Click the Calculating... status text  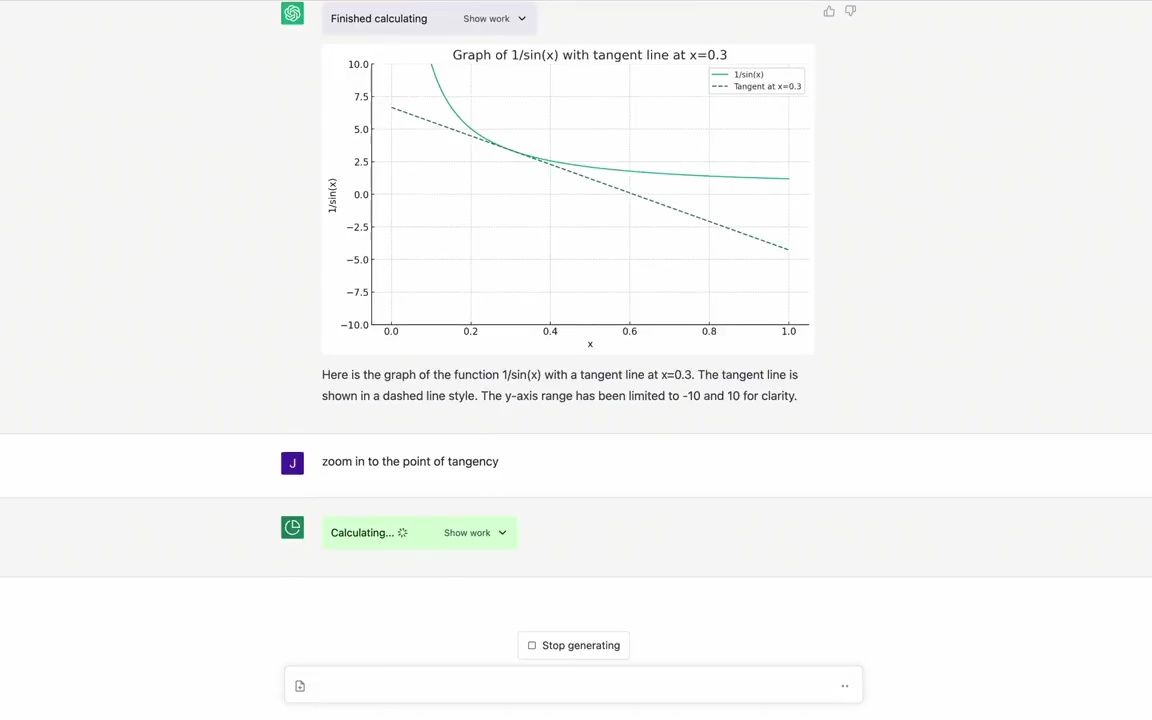tap(362, 533)
